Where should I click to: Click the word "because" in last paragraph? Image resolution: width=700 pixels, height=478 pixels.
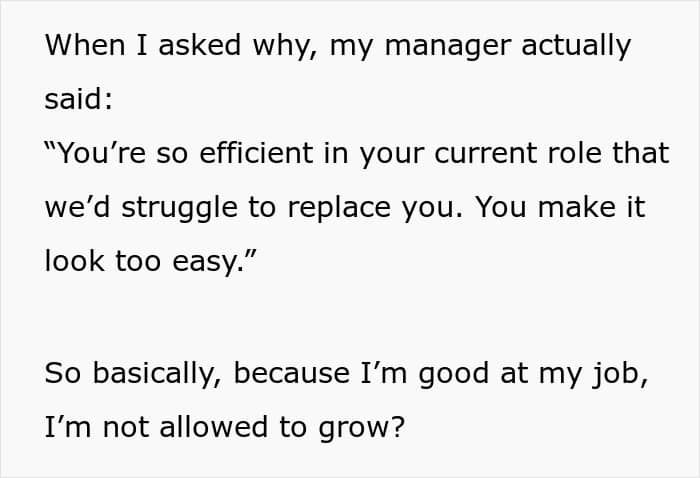tap(292, 373)
